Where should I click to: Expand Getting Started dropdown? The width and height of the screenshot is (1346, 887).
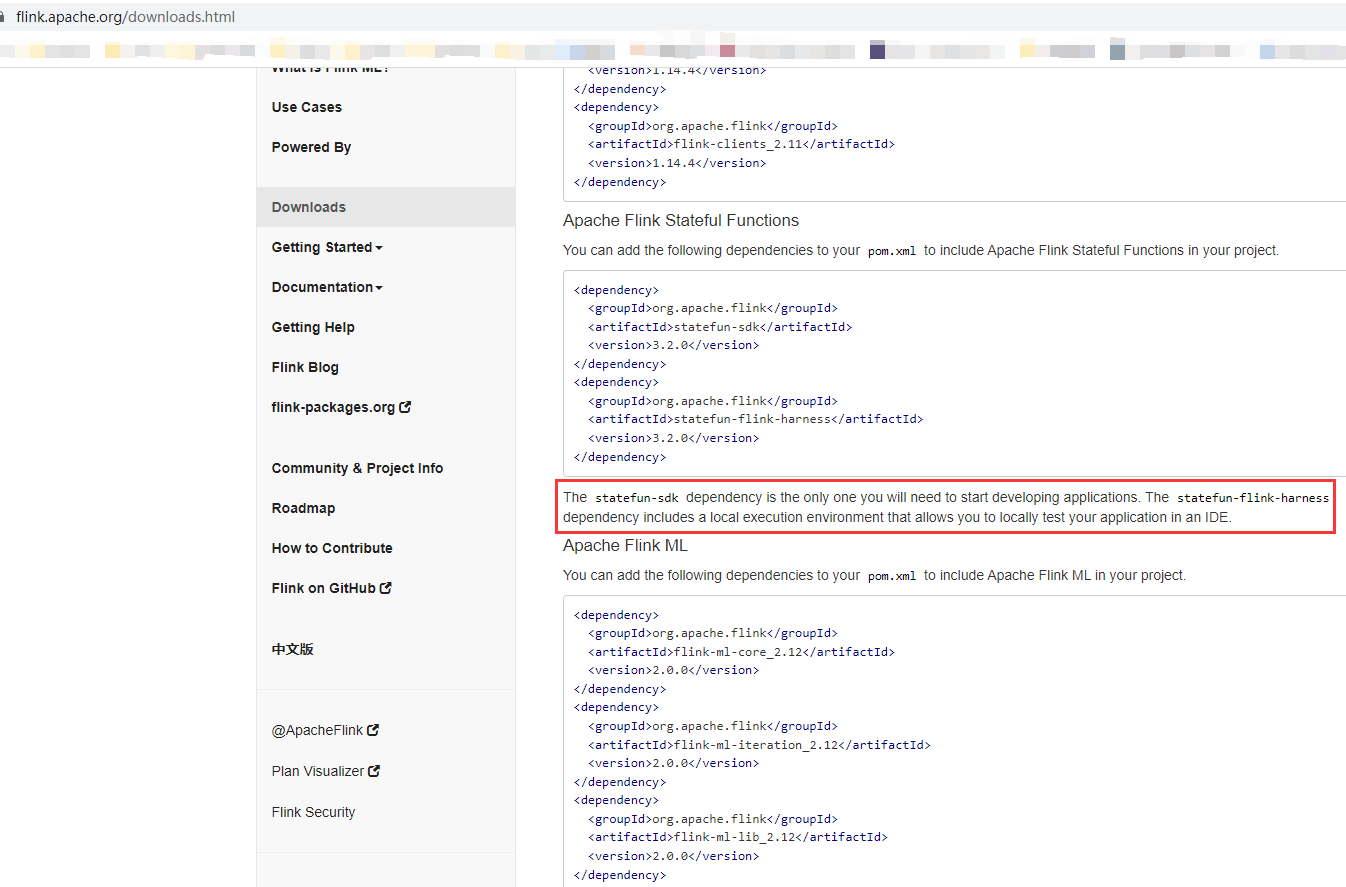(x=326, y=247)
